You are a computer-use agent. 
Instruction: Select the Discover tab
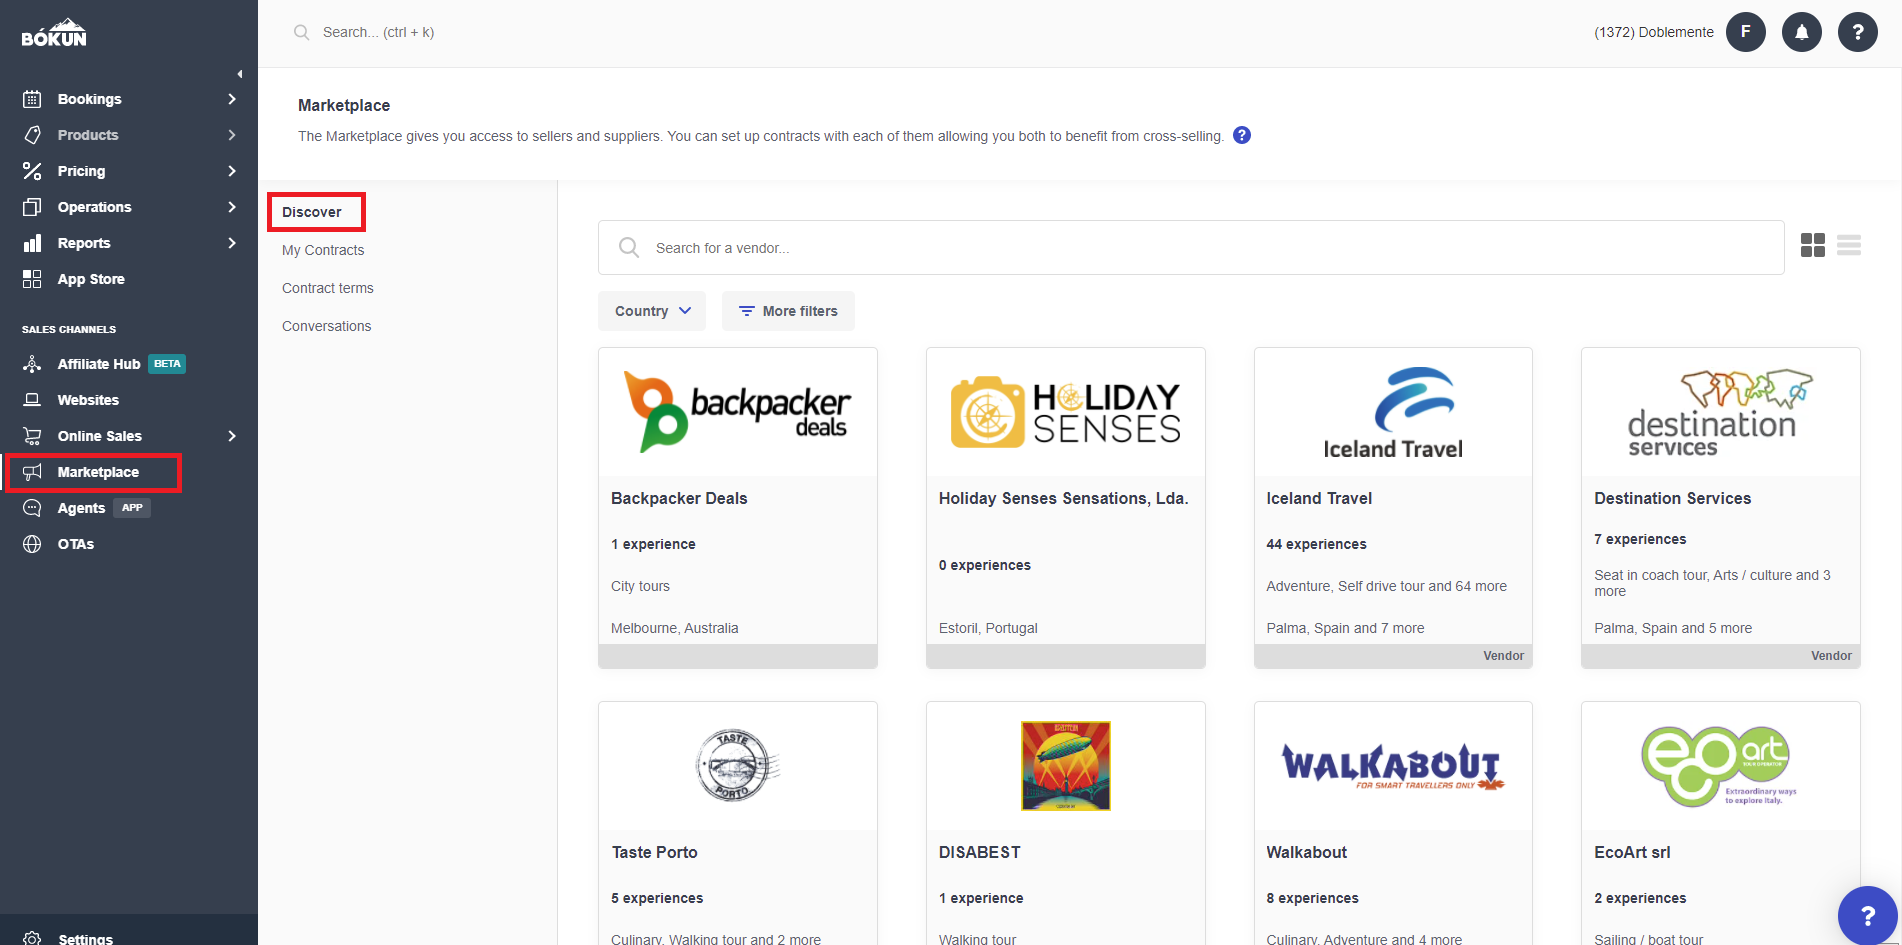[x=312, y=212]
